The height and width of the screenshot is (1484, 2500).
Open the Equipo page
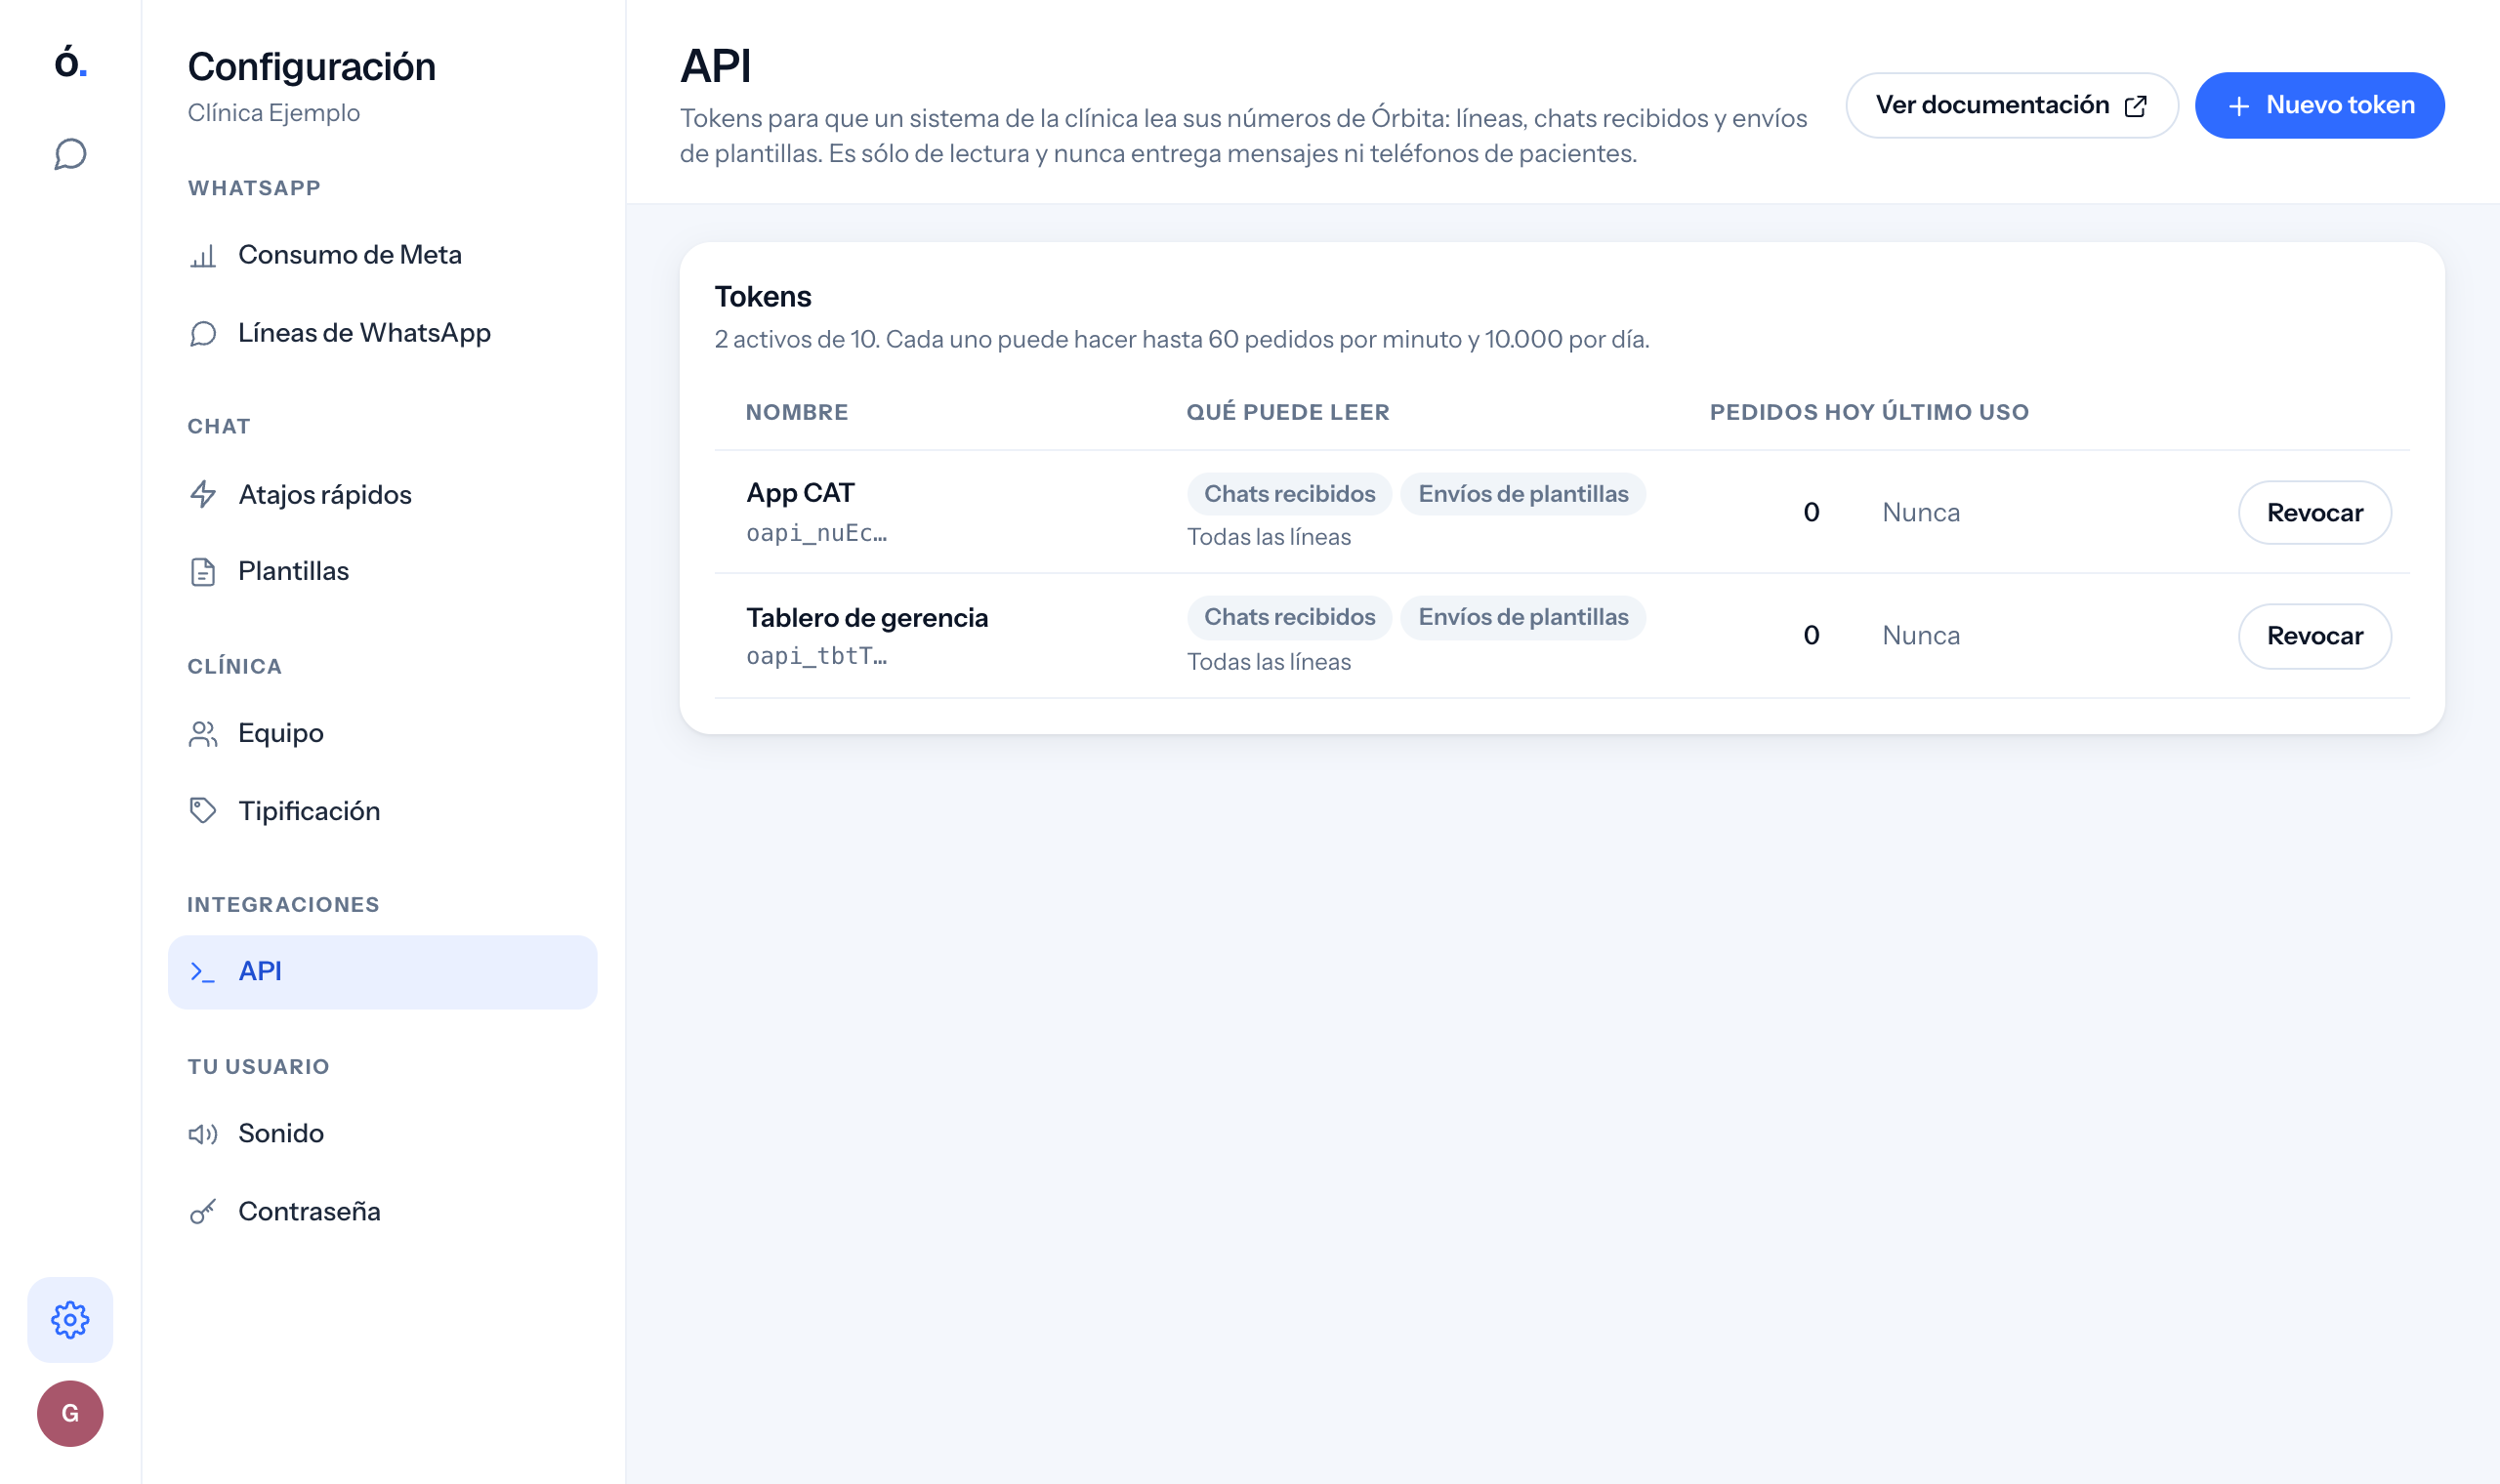pyautogui.click(x=382, y=733)
